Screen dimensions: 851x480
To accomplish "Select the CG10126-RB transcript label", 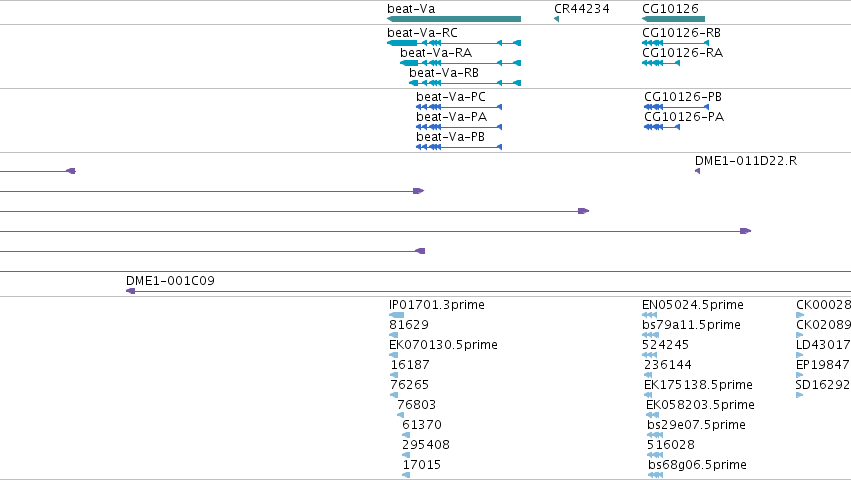I will pyautogui.click(x=681, y=33).
